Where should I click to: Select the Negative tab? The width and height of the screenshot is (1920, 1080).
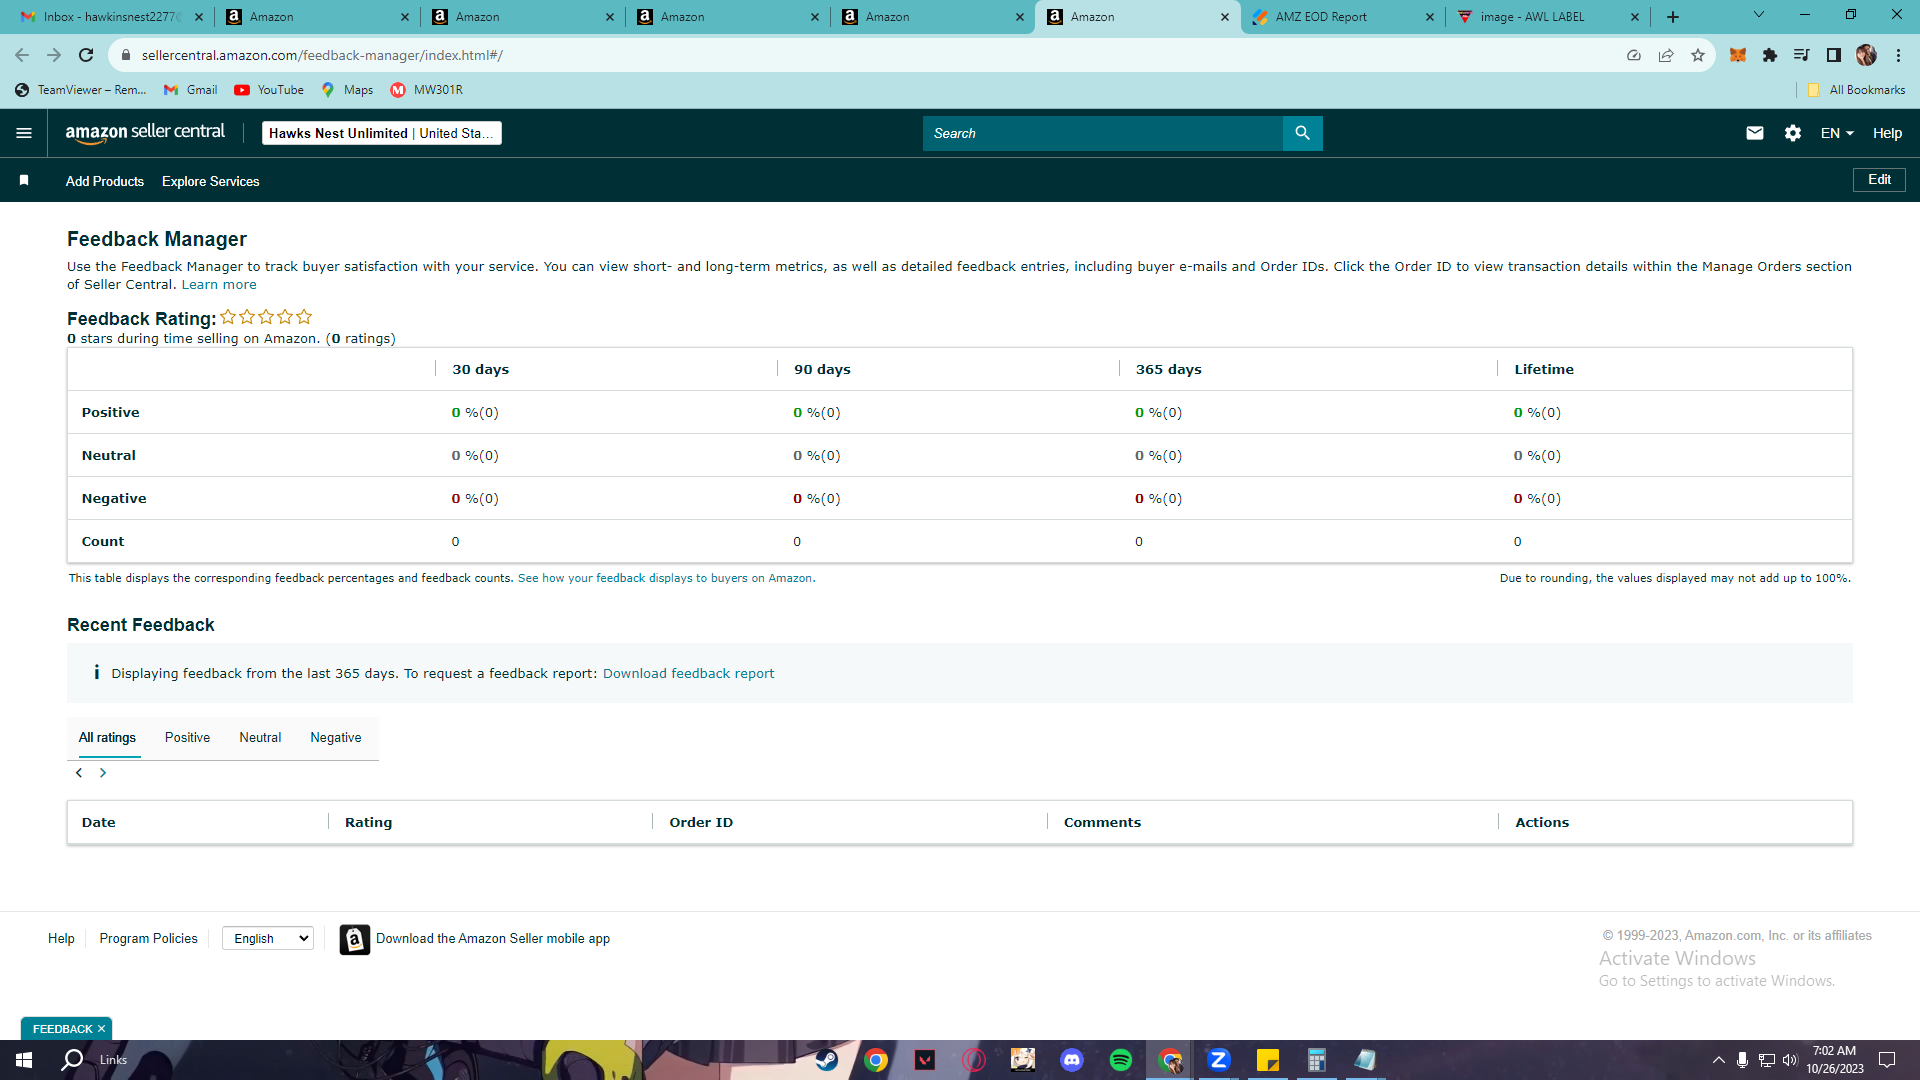point(335,738)
